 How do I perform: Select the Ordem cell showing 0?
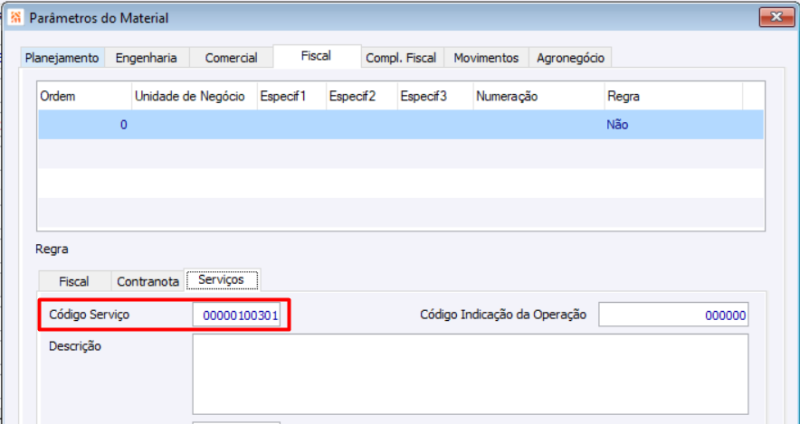[85, 124]
